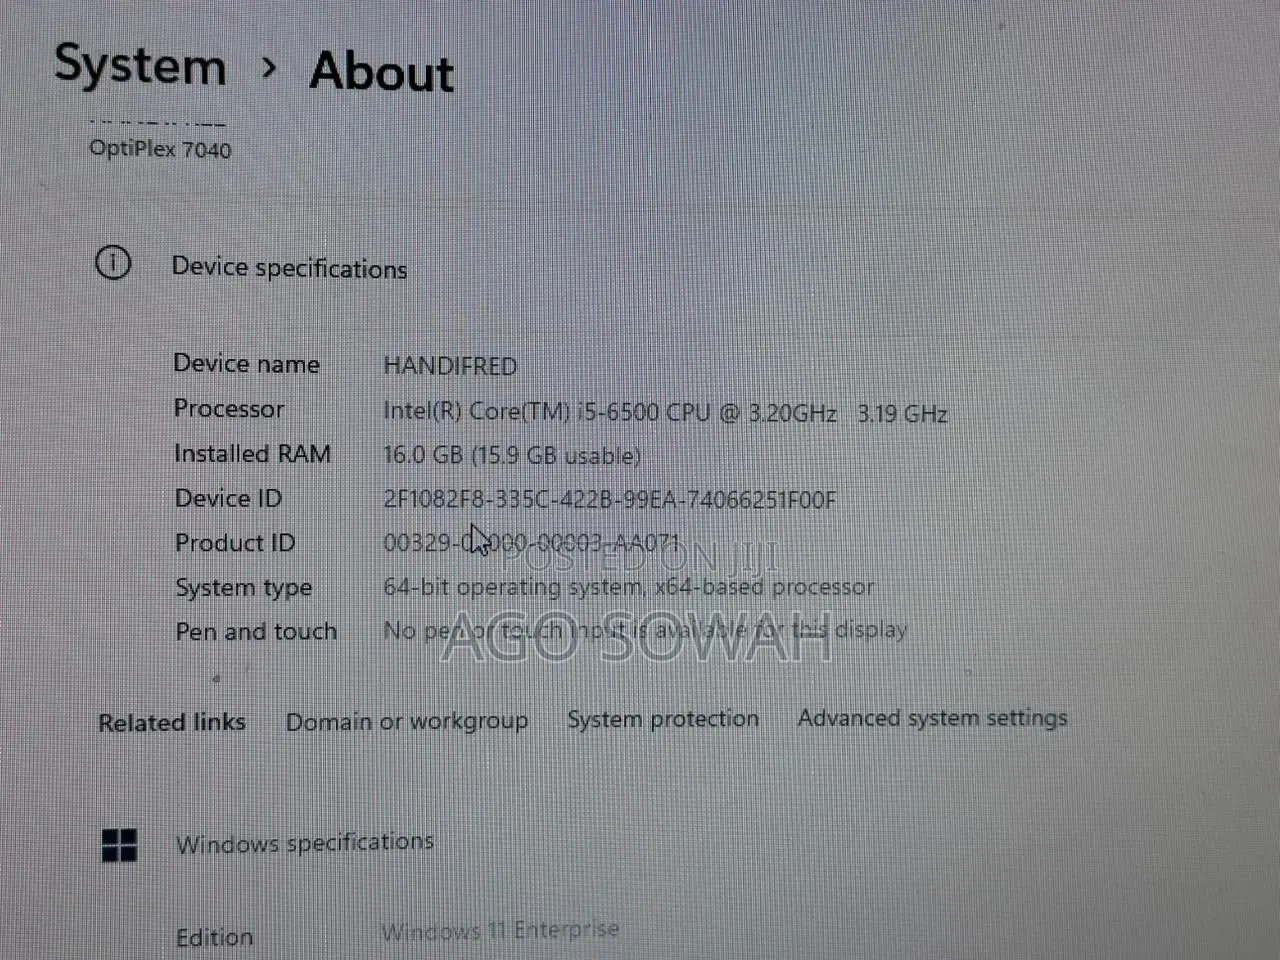Open Advanced system settings link
The image size is (1280, 960).
tap(932, 718)
